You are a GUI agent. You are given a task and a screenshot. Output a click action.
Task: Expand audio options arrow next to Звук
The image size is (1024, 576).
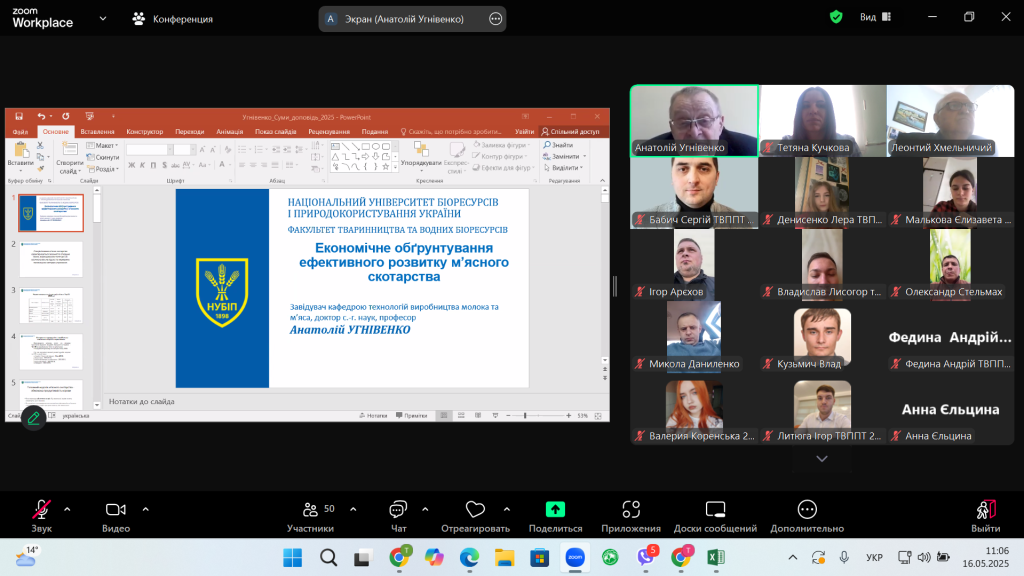pyautogui.click(x=67, y=508)
